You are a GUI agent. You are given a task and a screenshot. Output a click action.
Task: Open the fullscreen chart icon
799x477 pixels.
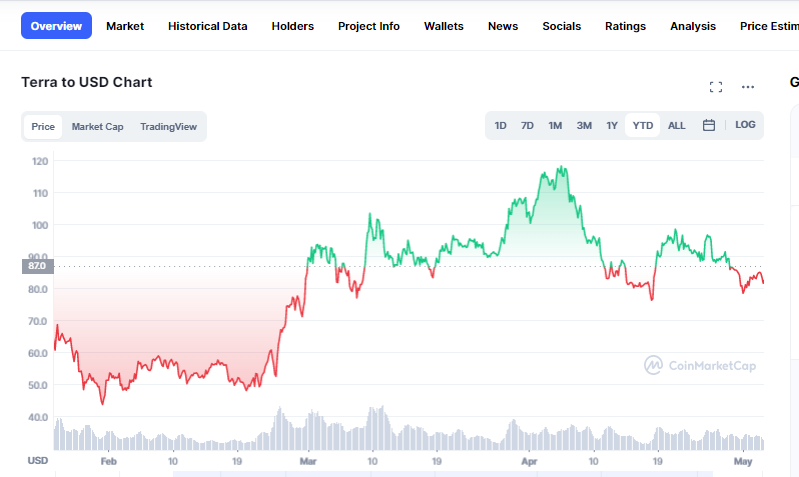pyautogui.click(x=716, y=87)
